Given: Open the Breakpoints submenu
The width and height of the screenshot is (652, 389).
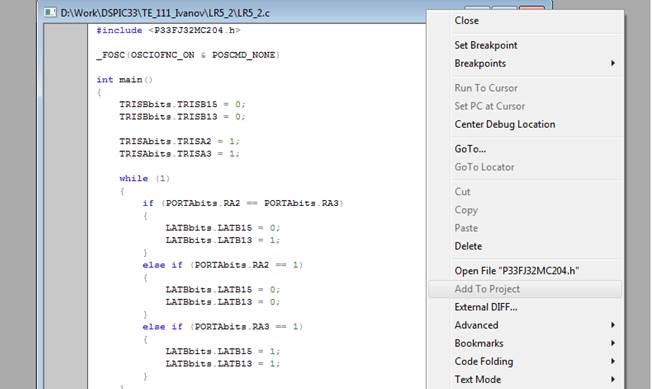Looking at the screenshot, I should coord(526,64).
